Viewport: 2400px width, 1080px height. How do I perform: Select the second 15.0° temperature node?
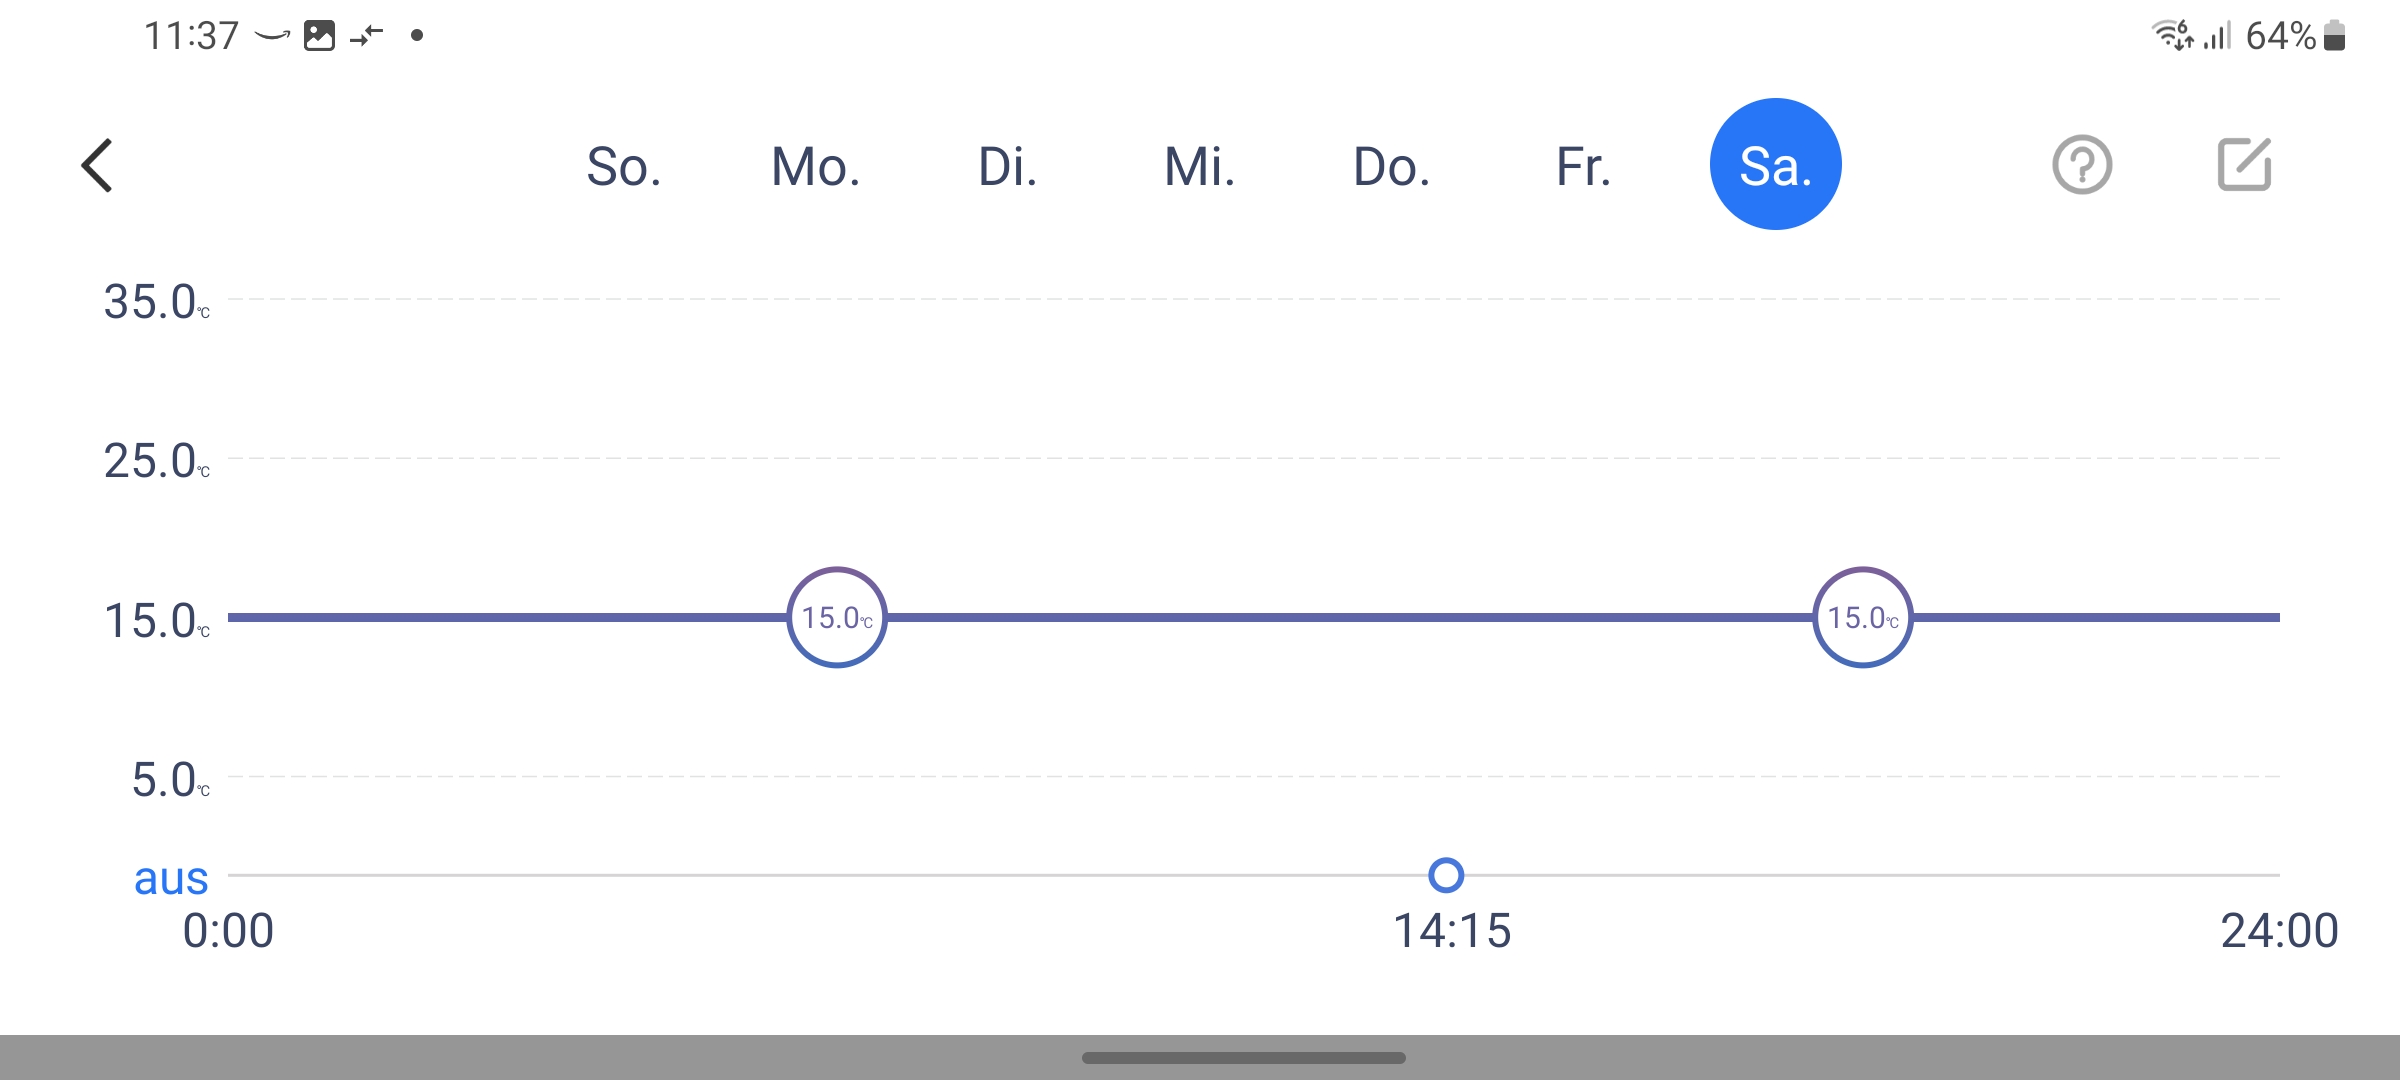click(1862, 617)
